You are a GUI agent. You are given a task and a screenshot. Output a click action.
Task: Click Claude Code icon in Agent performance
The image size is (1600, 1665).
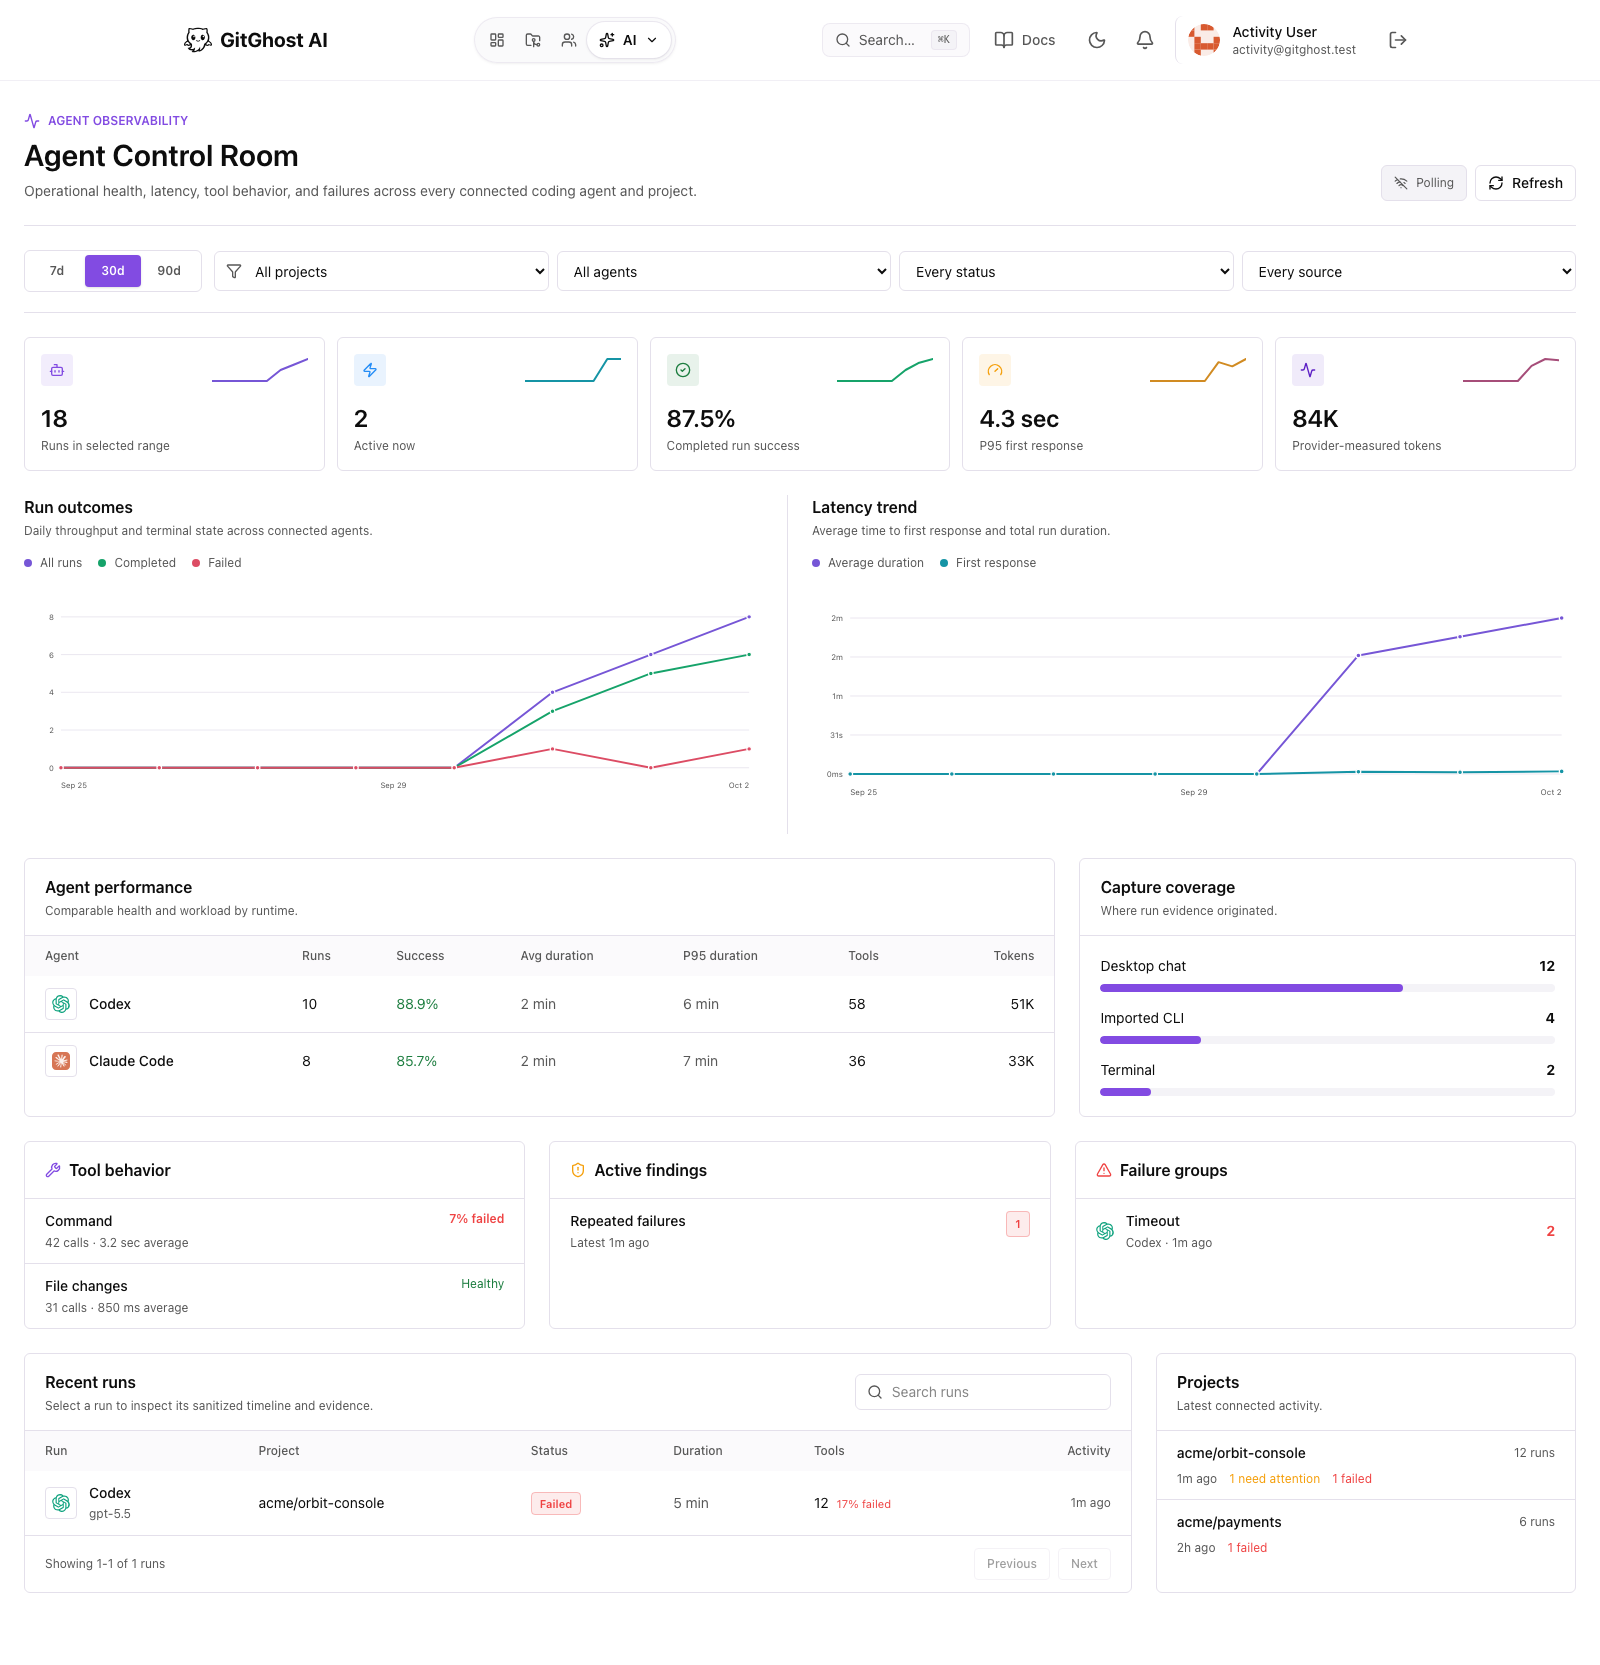[61, 1061]
